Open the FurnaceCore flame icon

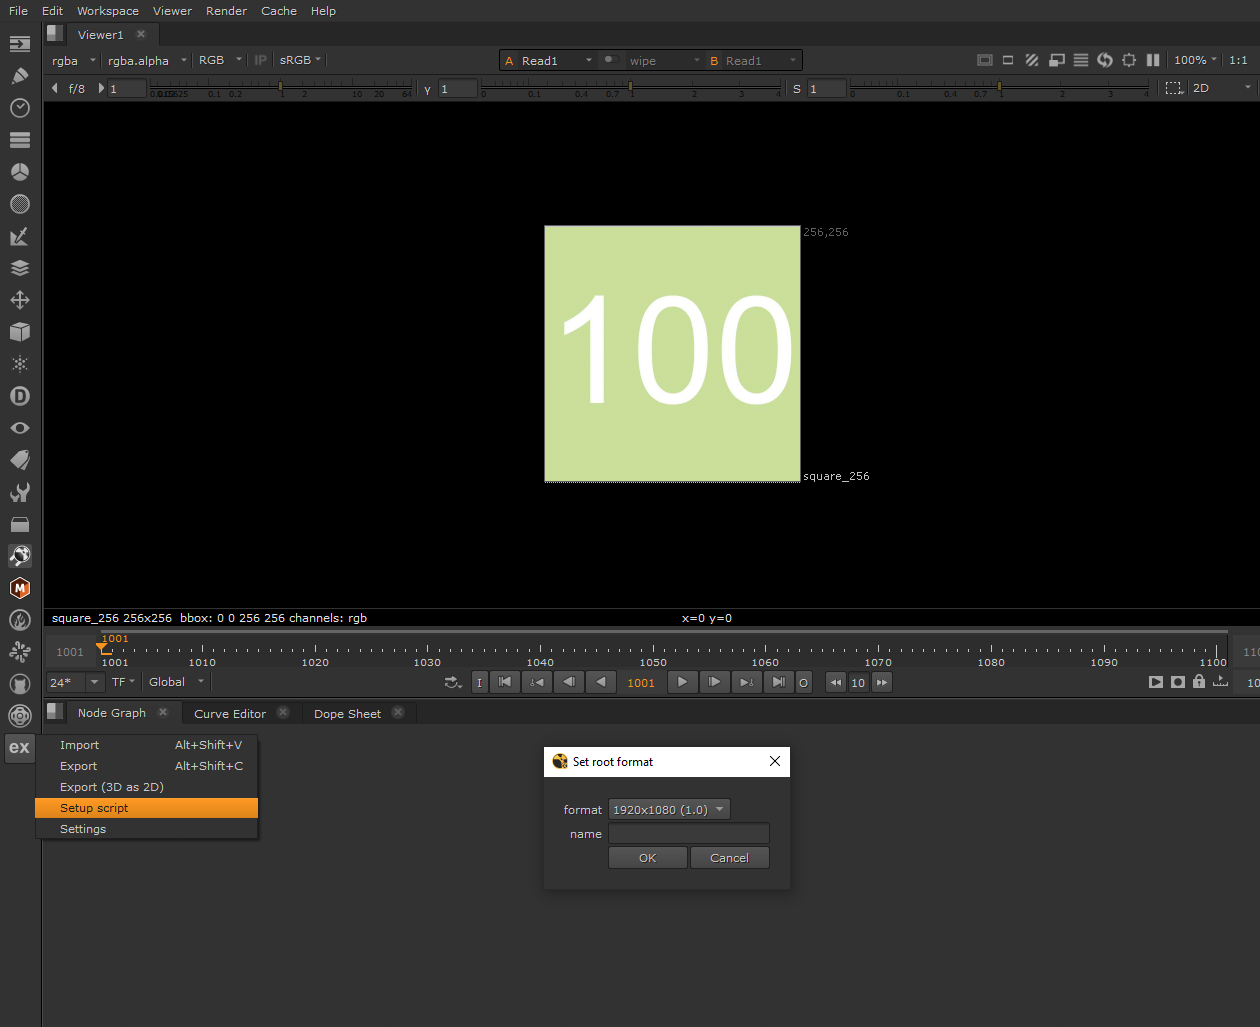click(x=20, y=620)
